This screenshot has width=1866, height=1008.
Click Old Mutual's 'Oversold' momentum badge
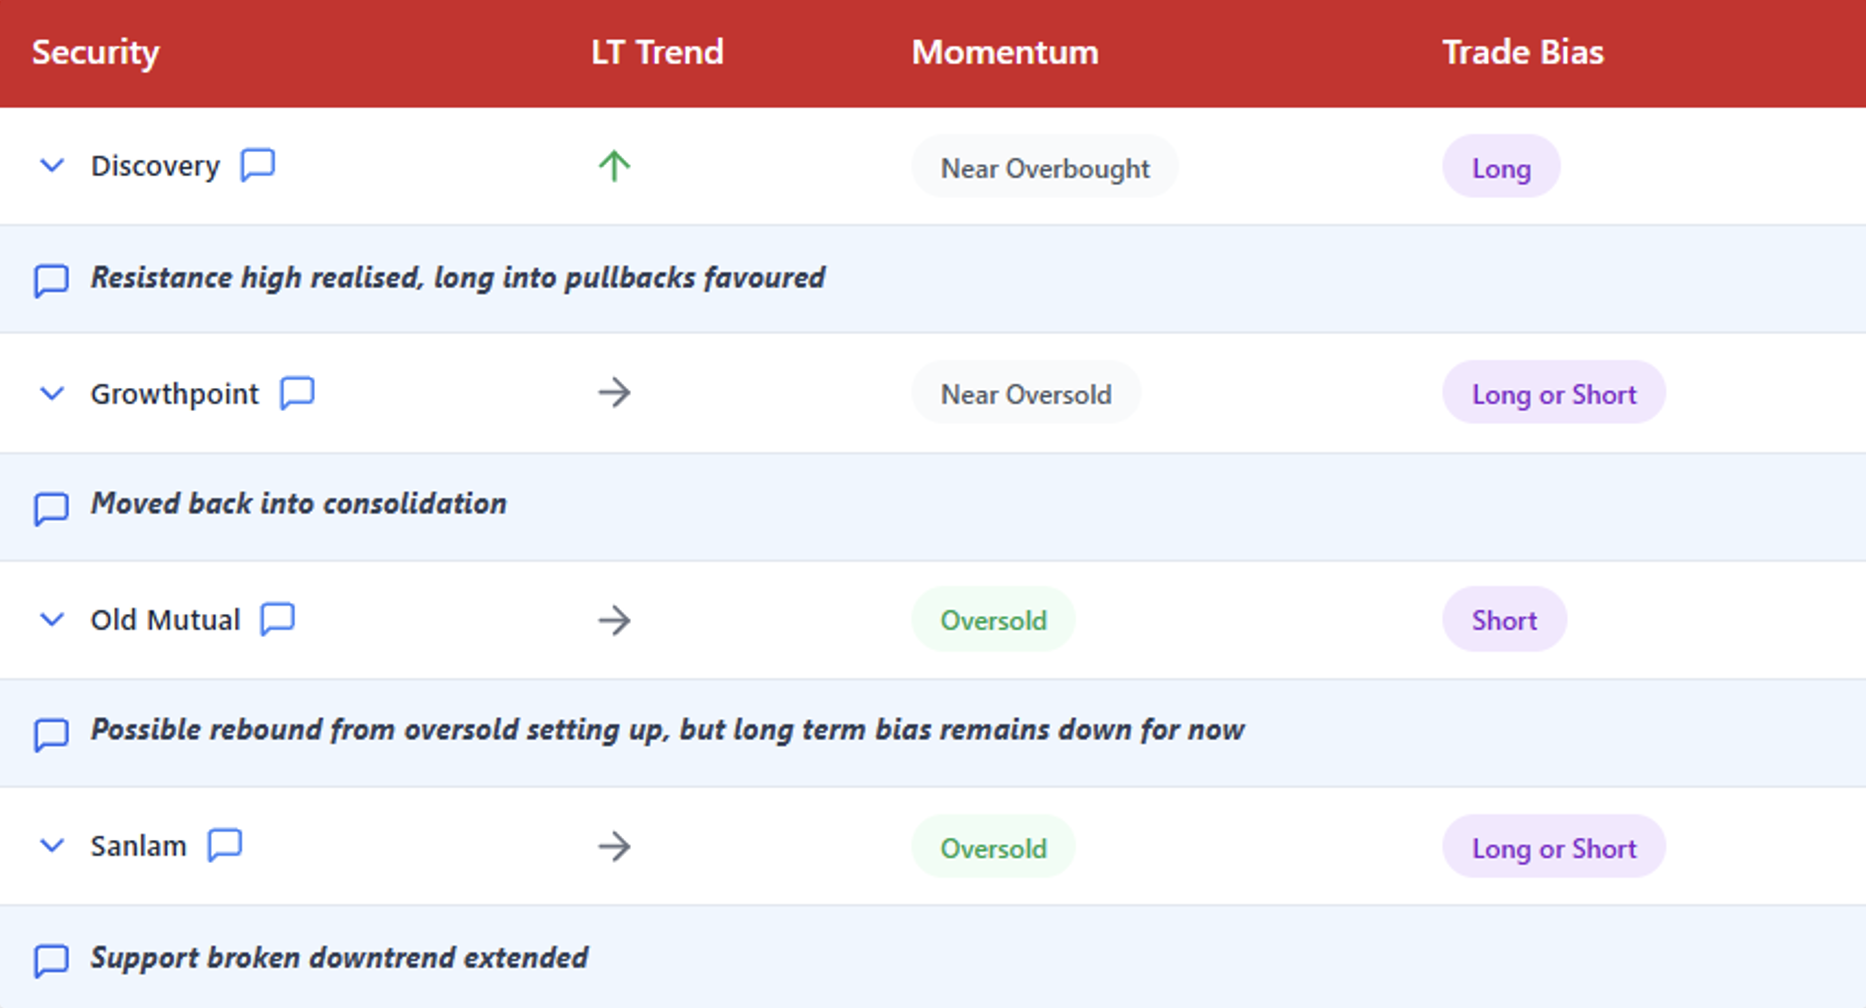pyautogui.click(x=993, y=620)
